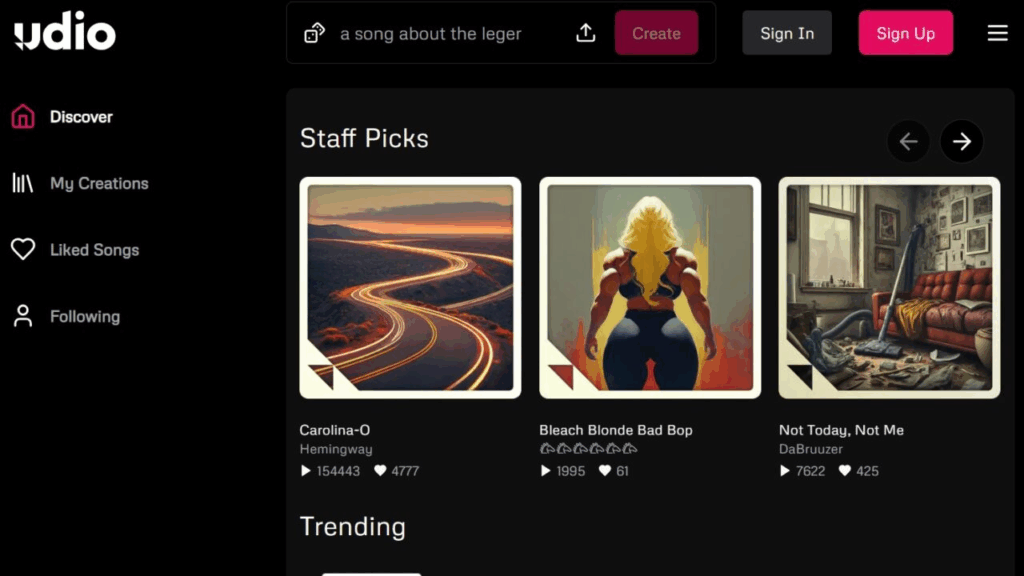Screen dimensions: 1024x576
Task: Like Bleach Blonde Bad Bop heart
Action: (605, 471)
